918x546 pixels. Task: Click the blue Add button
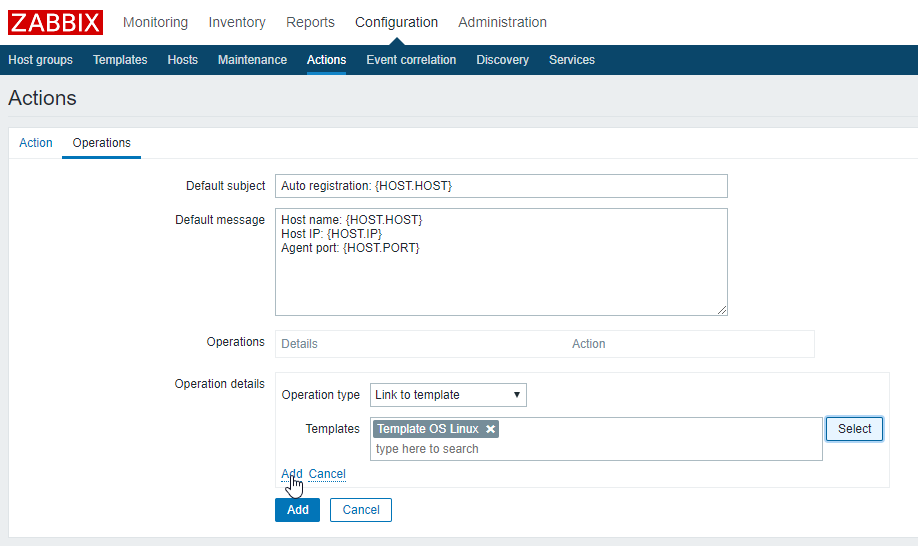[x=297, y=510]
